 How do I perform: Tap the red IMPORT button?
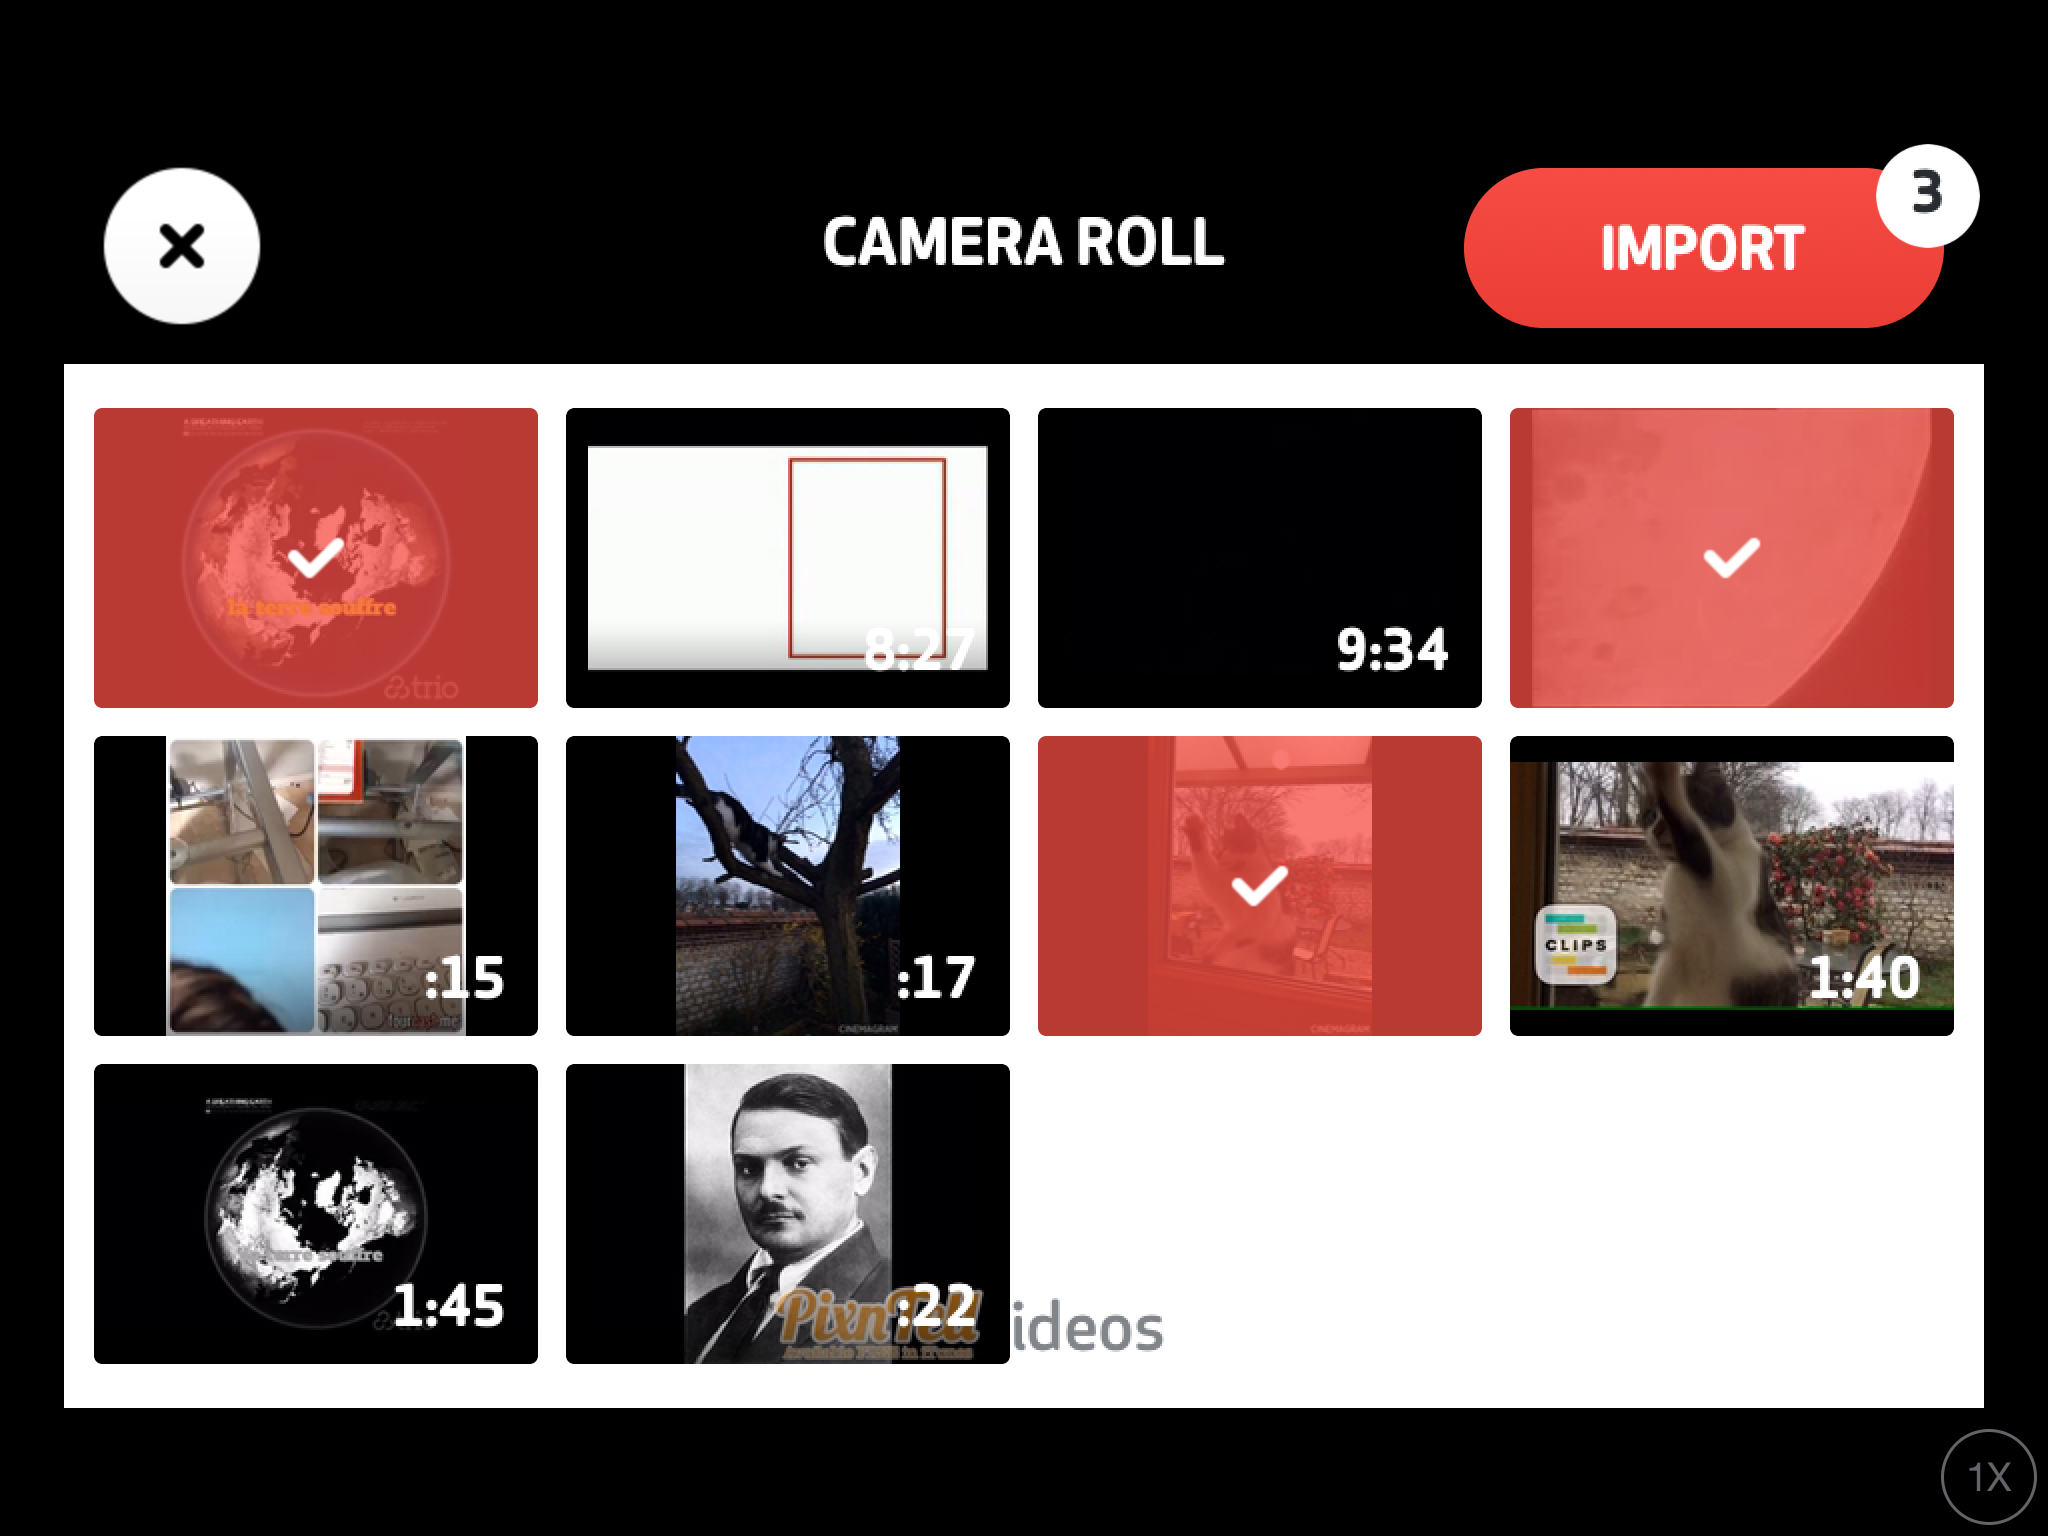click(x=1703, y=248)
